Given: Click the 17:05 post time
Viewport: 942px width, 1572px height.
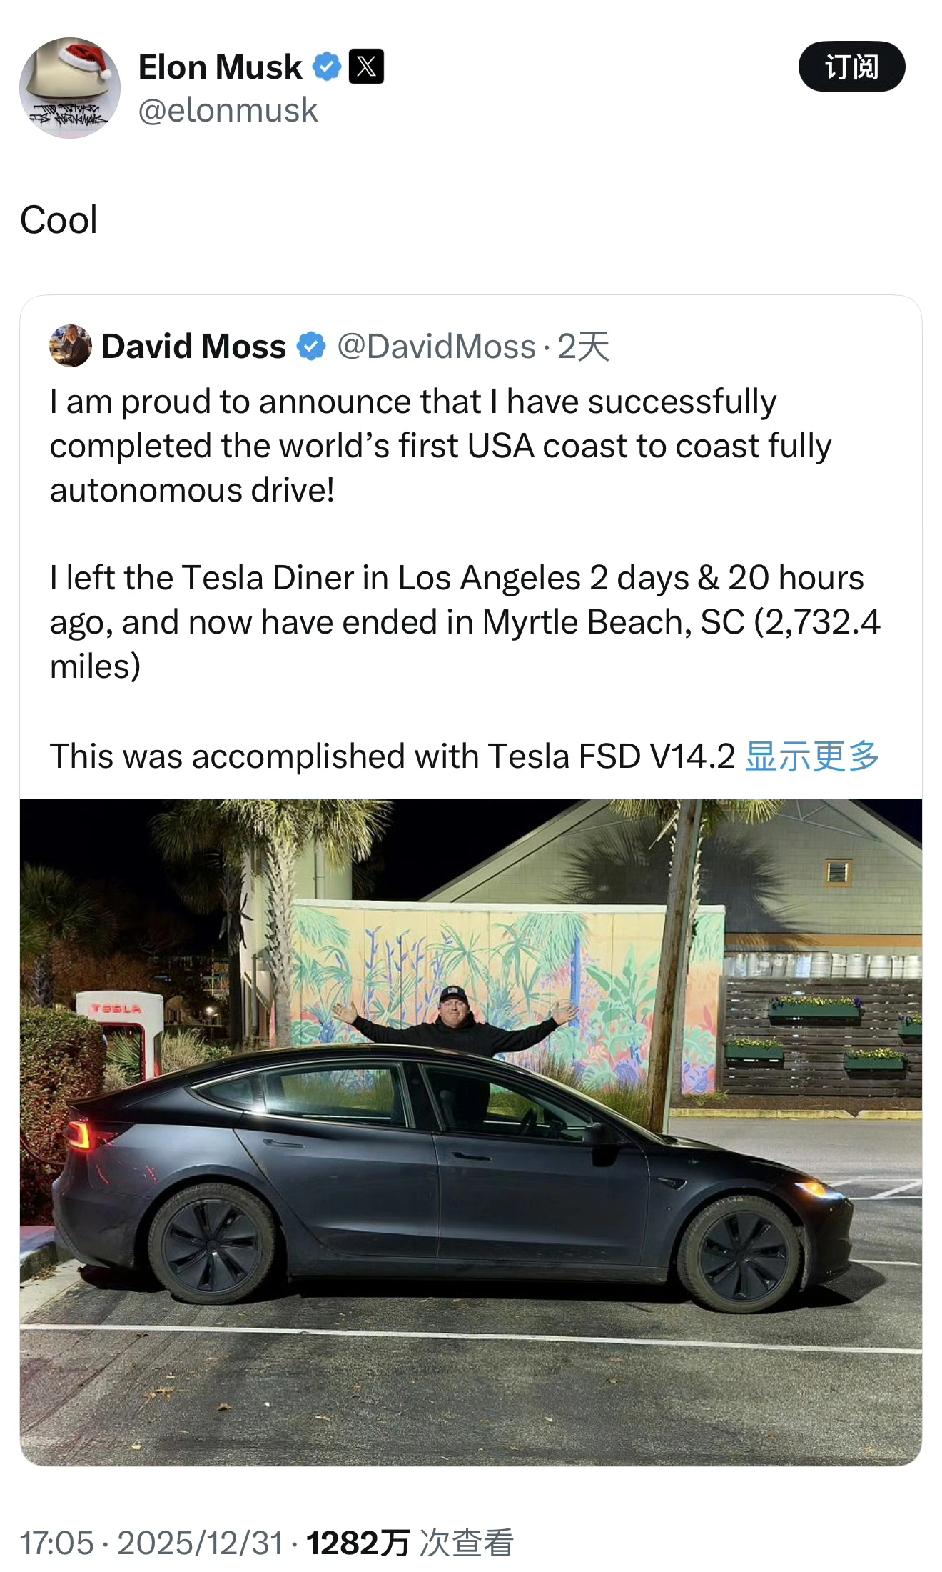Looking at the screenshot, I should (56, 1543).
